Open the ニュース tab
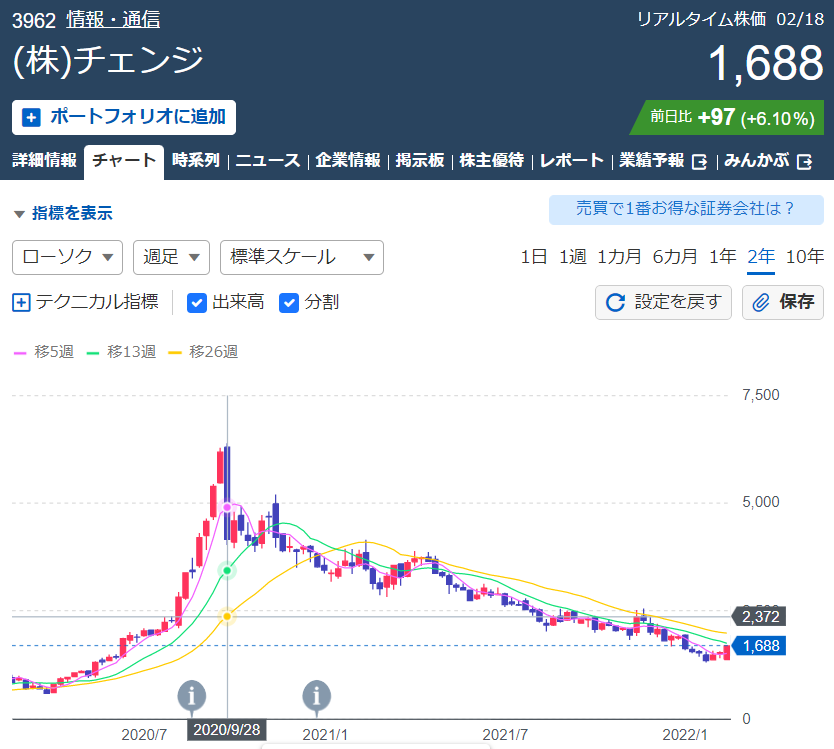This screenshot has height=749, width=834. (x=268, y=160)
